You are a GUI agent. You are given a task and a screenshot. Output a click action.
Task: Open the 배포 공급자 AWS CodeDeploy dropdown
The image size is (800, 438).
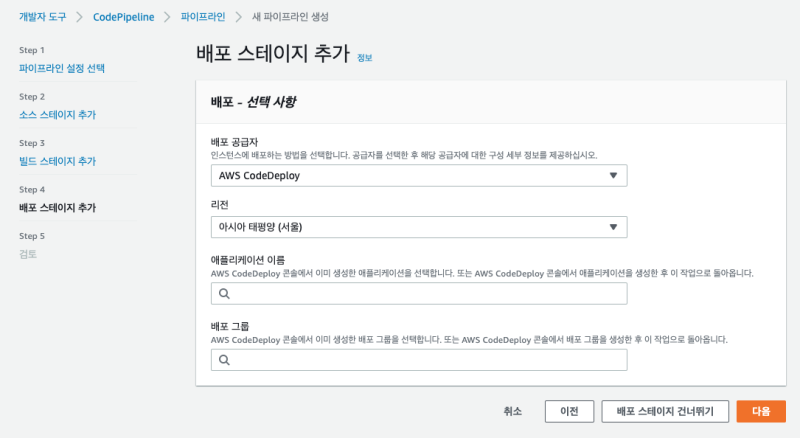[x=419, y=176]
